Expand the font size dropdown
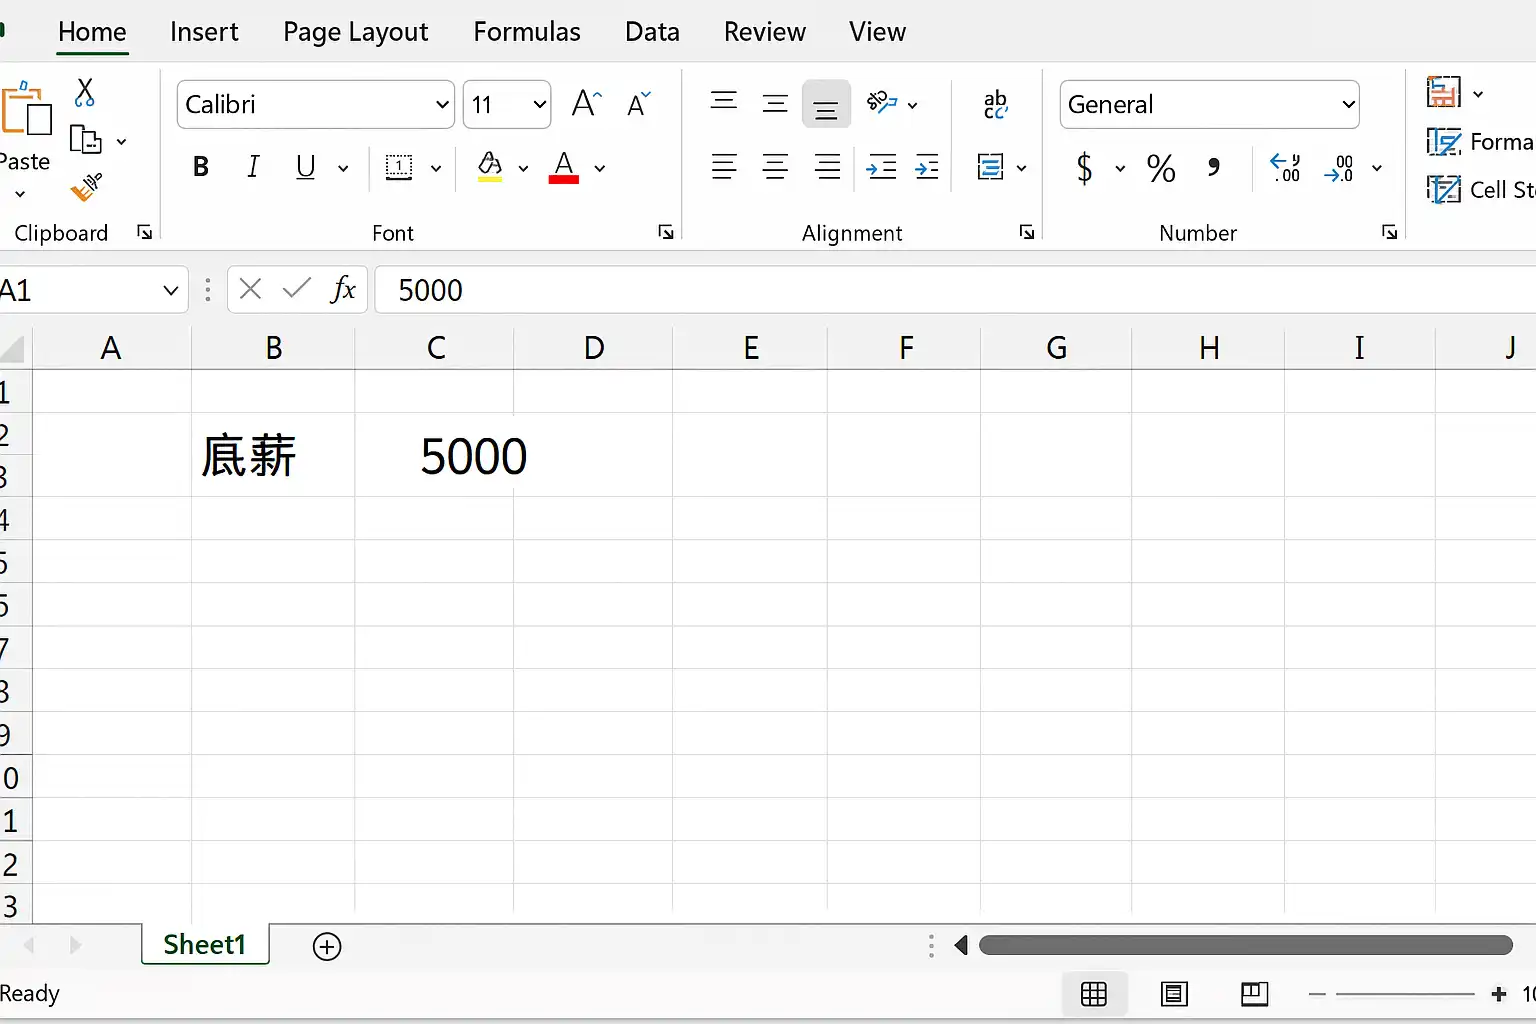 (x=539, y=105)
